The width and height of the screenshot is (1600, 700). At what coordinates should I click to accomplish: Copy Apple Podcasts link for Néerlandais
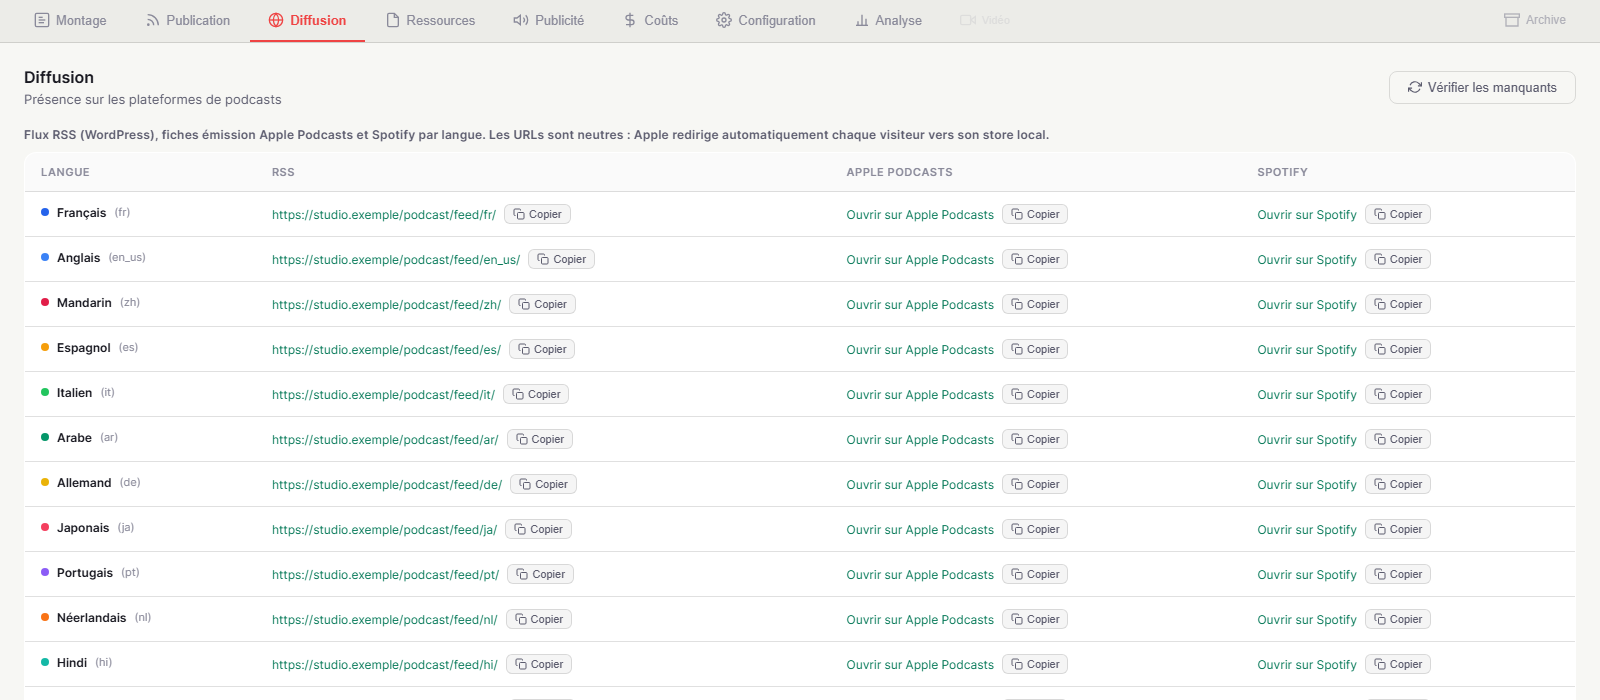[1035, 619]
